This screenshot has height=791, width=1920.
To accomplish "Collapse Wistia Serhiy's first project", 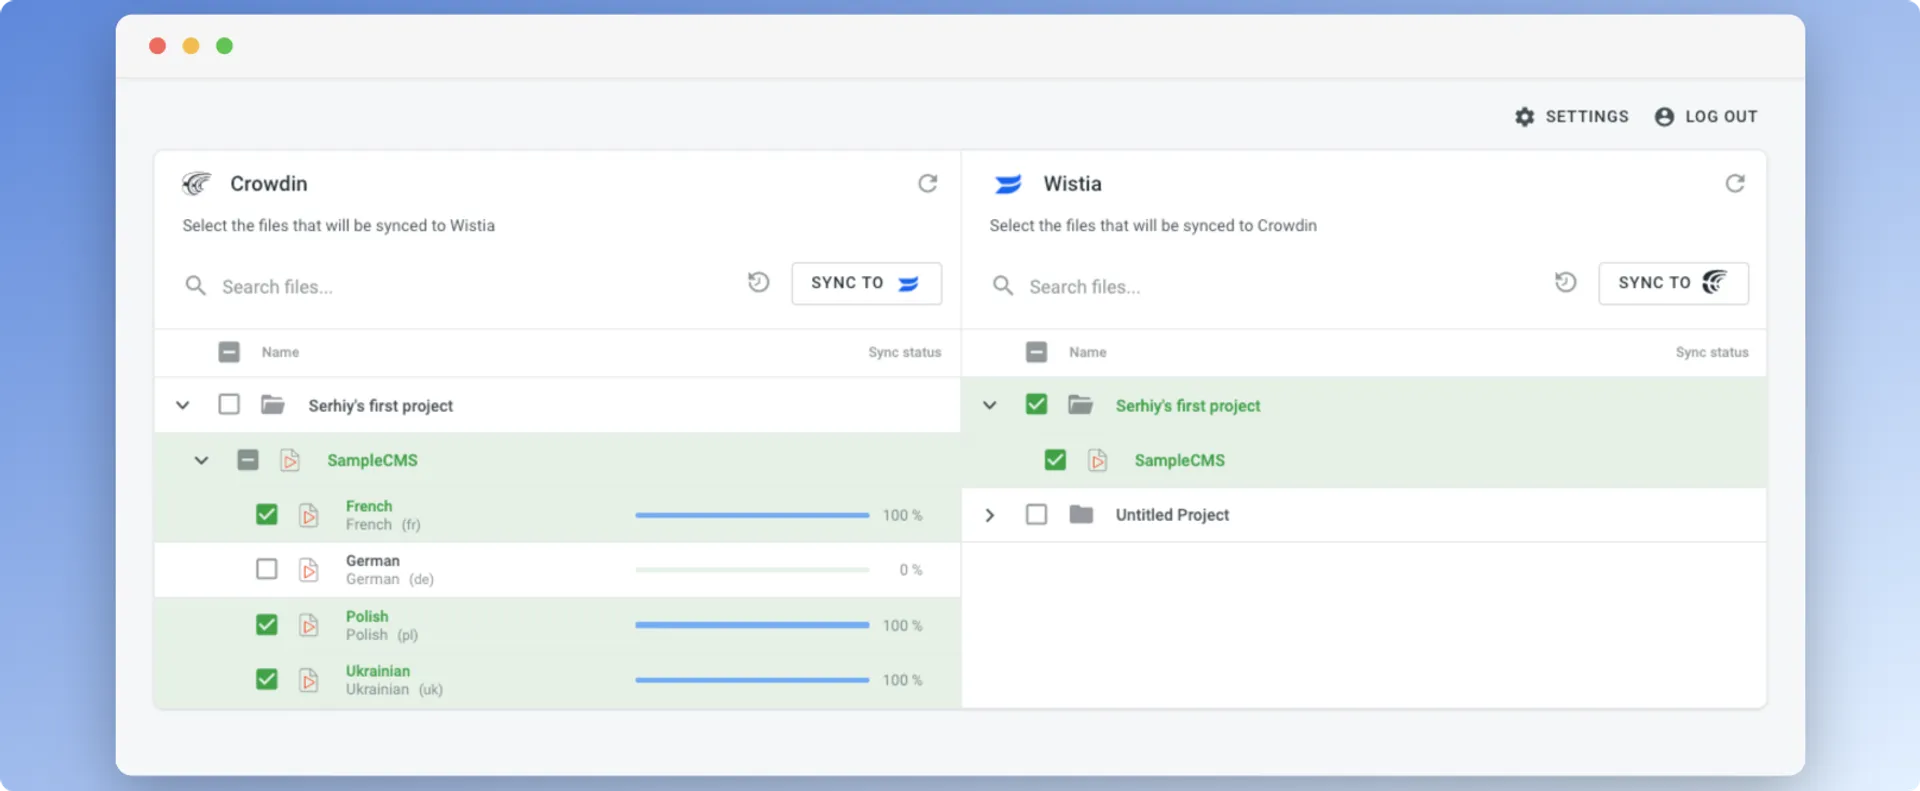I will coord(989,405).
